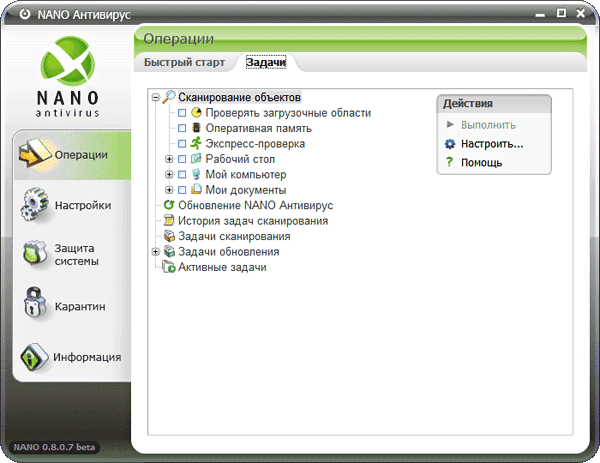600x463 pixels.
Task: Select the Задачи tab
Action: (266, 62)
